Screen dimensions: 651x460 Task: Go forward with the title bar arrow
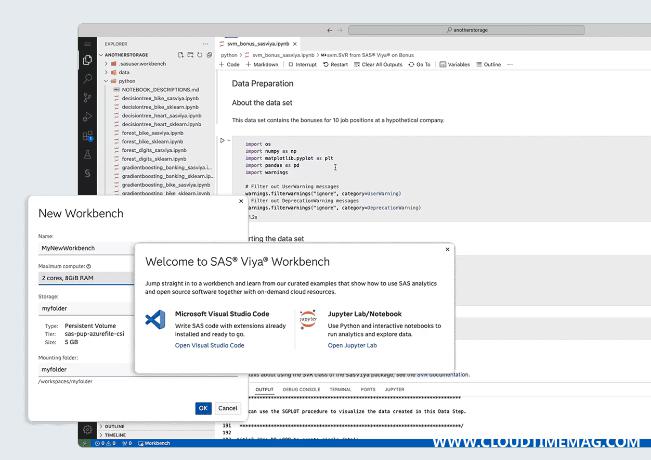tap(340, 30)
